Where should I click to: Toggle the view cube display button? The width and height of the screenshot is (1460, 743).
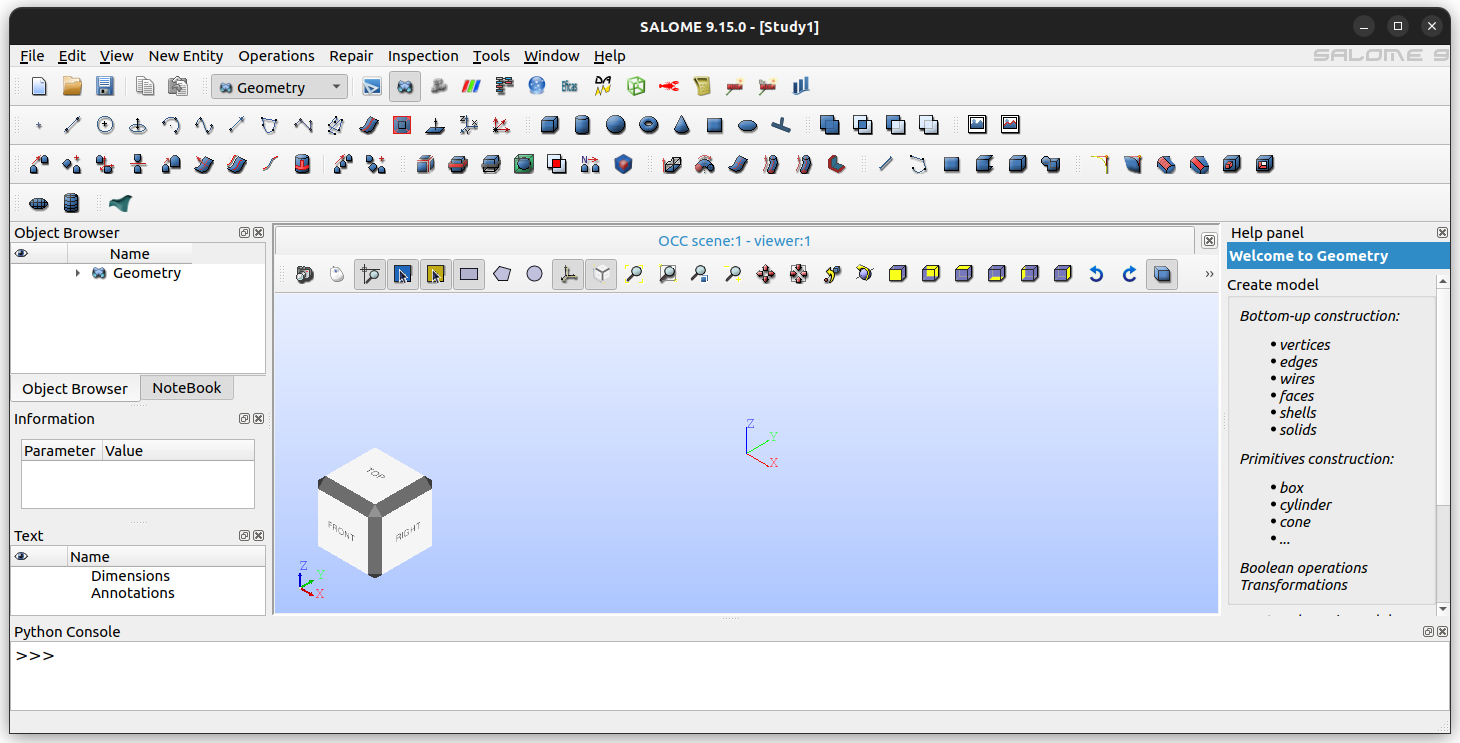(x=600, y=274)
